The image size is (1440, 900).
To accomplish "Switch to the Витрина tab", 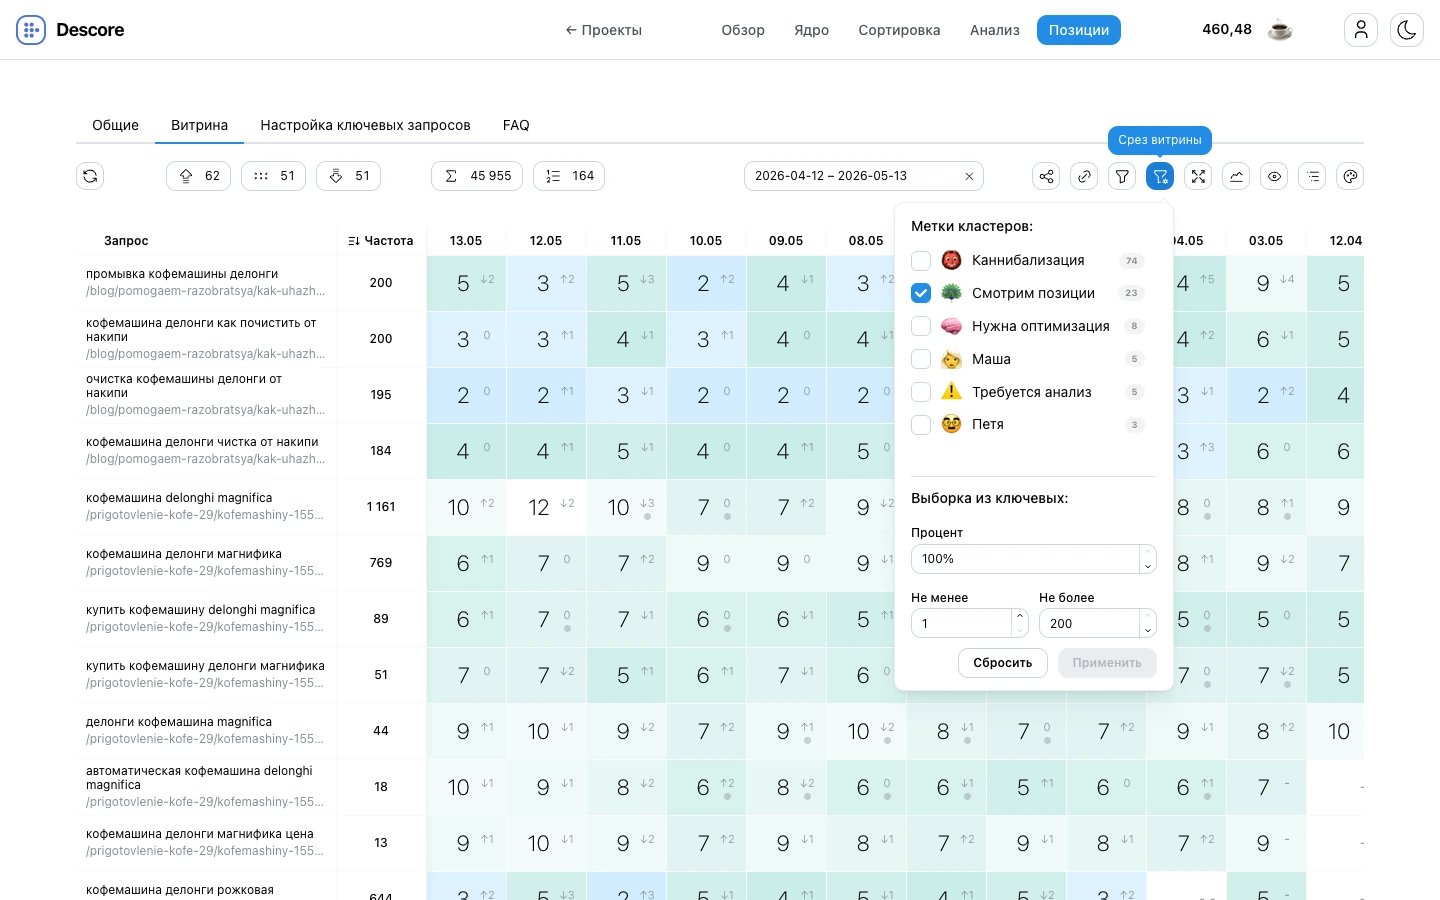I will click(x=200, y=125).
